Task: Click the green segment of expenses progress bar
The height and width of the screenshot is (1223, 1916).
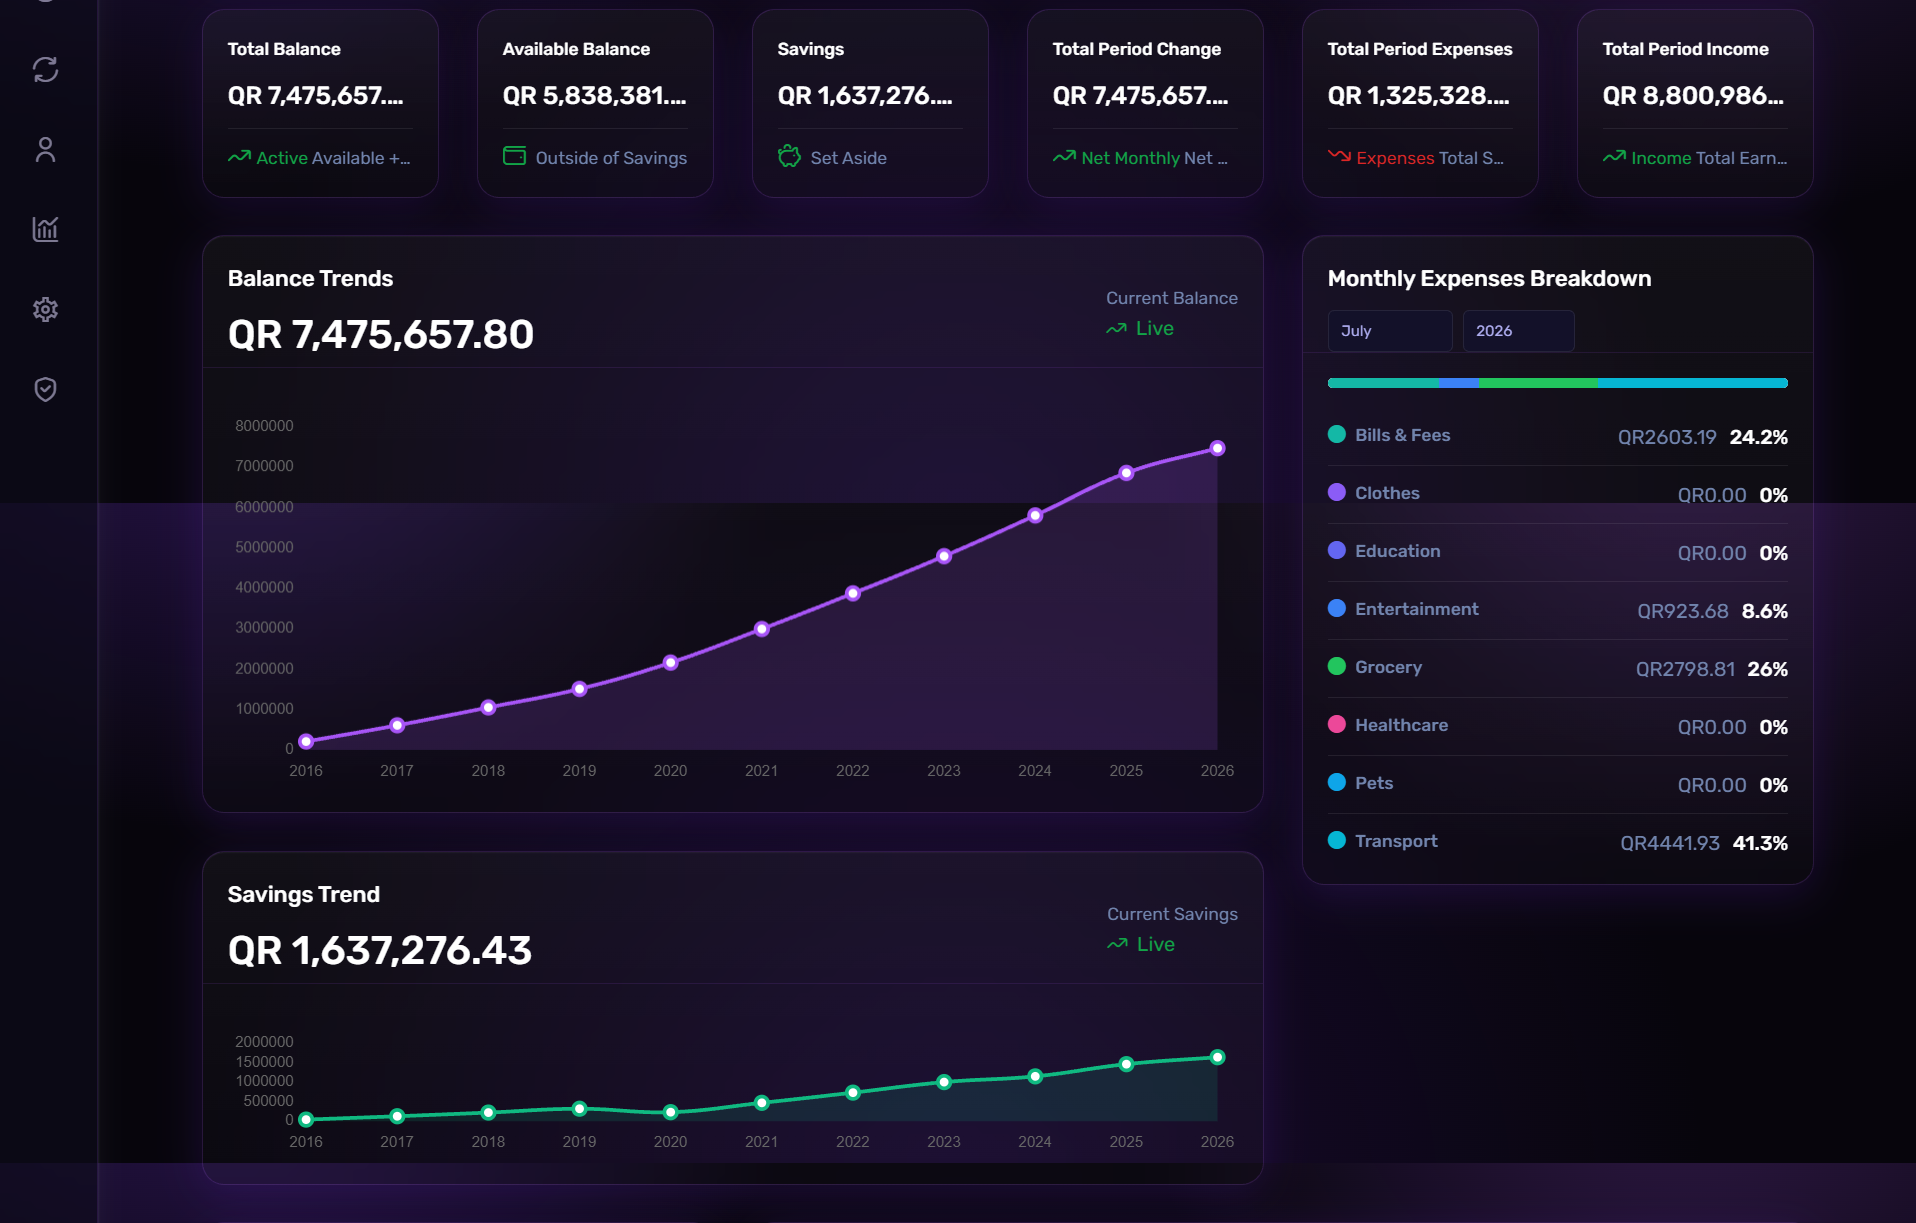Action: 1537,383
